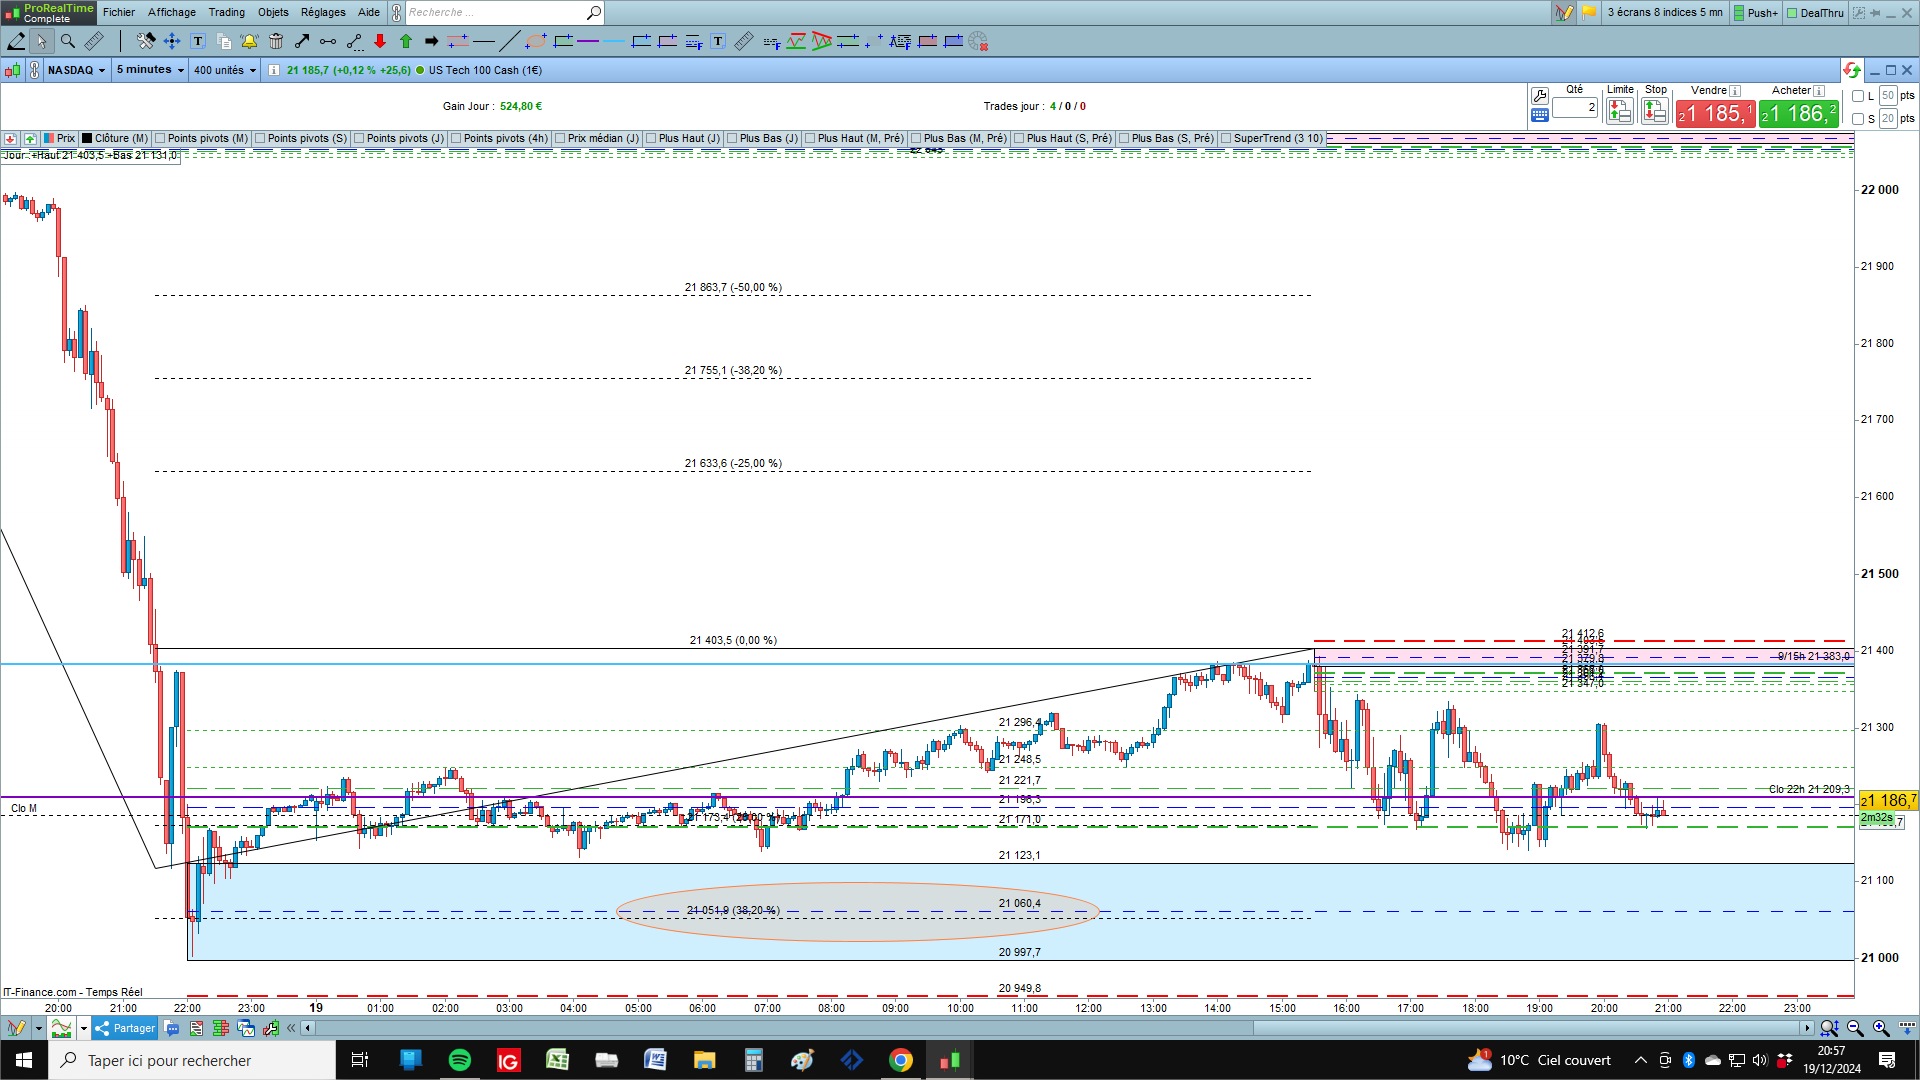
Task: Click the trash bin delete icon
Action: (x=276, y=41)
